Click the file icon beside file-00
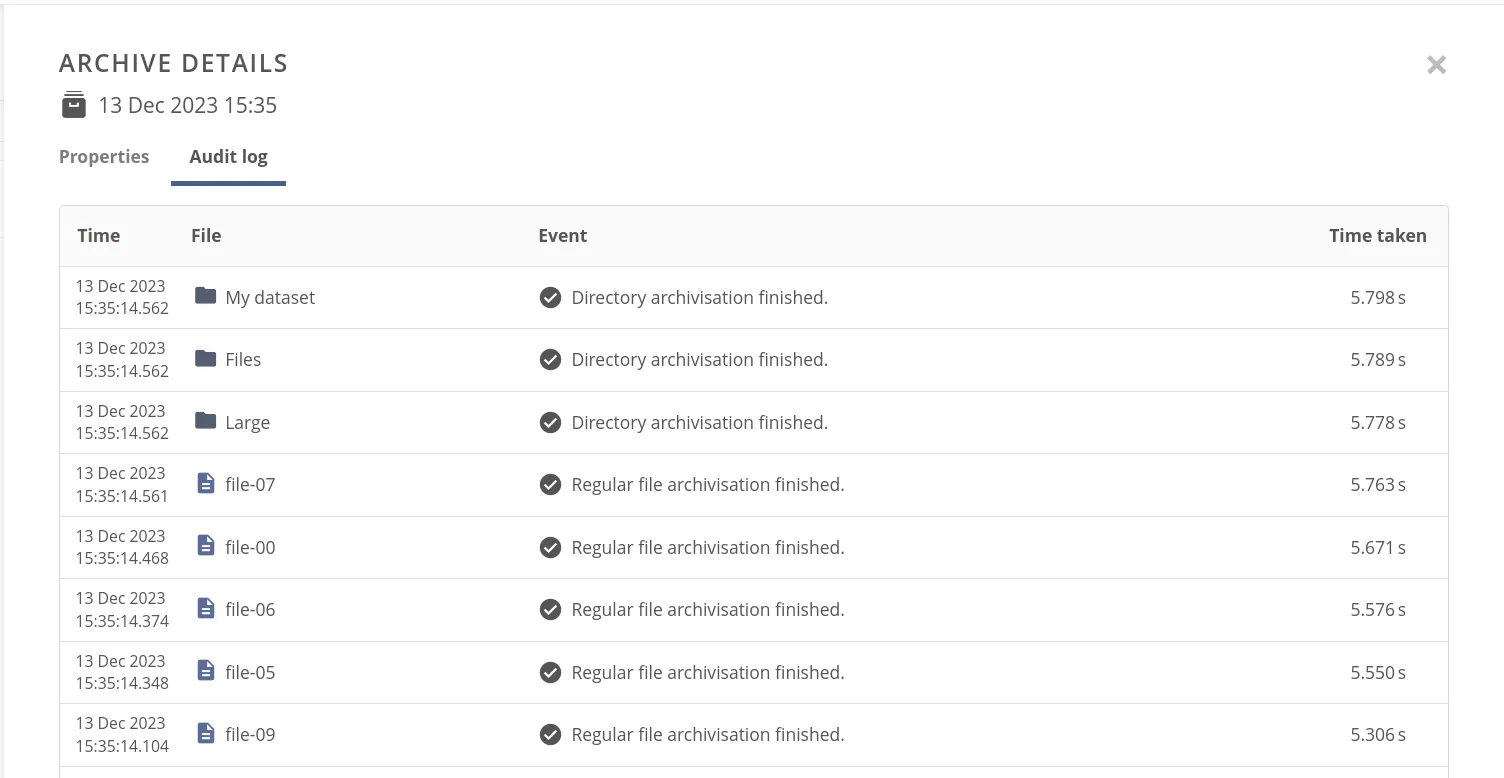 click(206, 547)
